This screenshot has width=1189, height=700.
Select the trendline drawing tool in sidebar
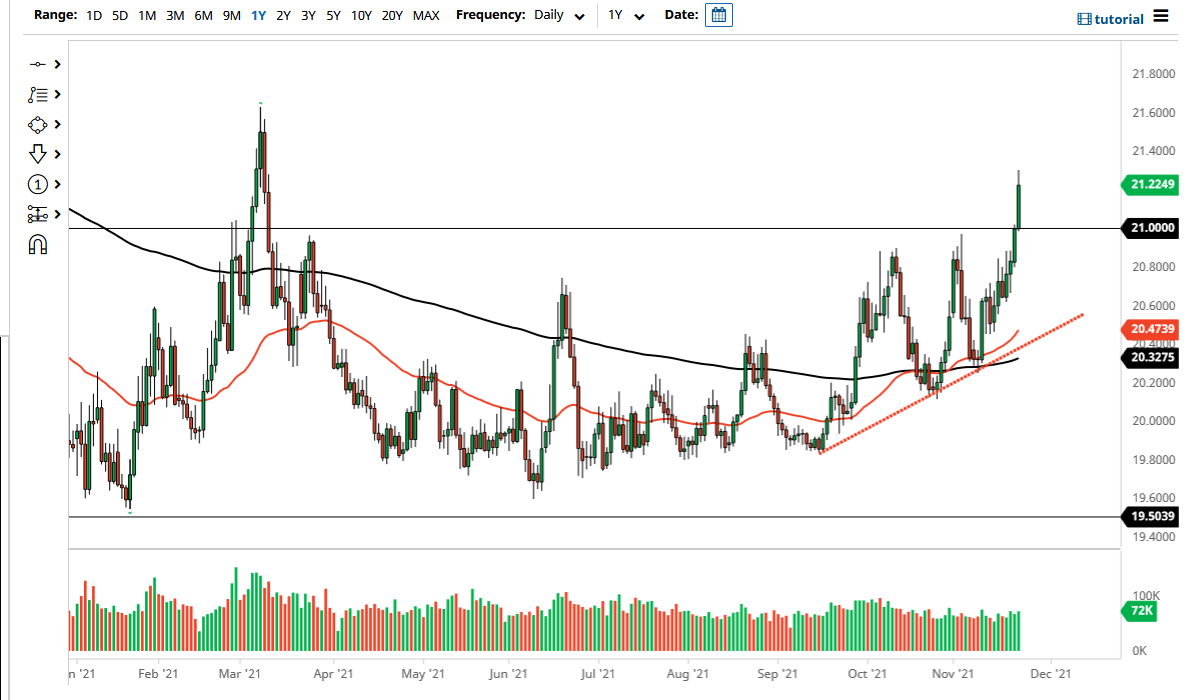coord(40,64)
